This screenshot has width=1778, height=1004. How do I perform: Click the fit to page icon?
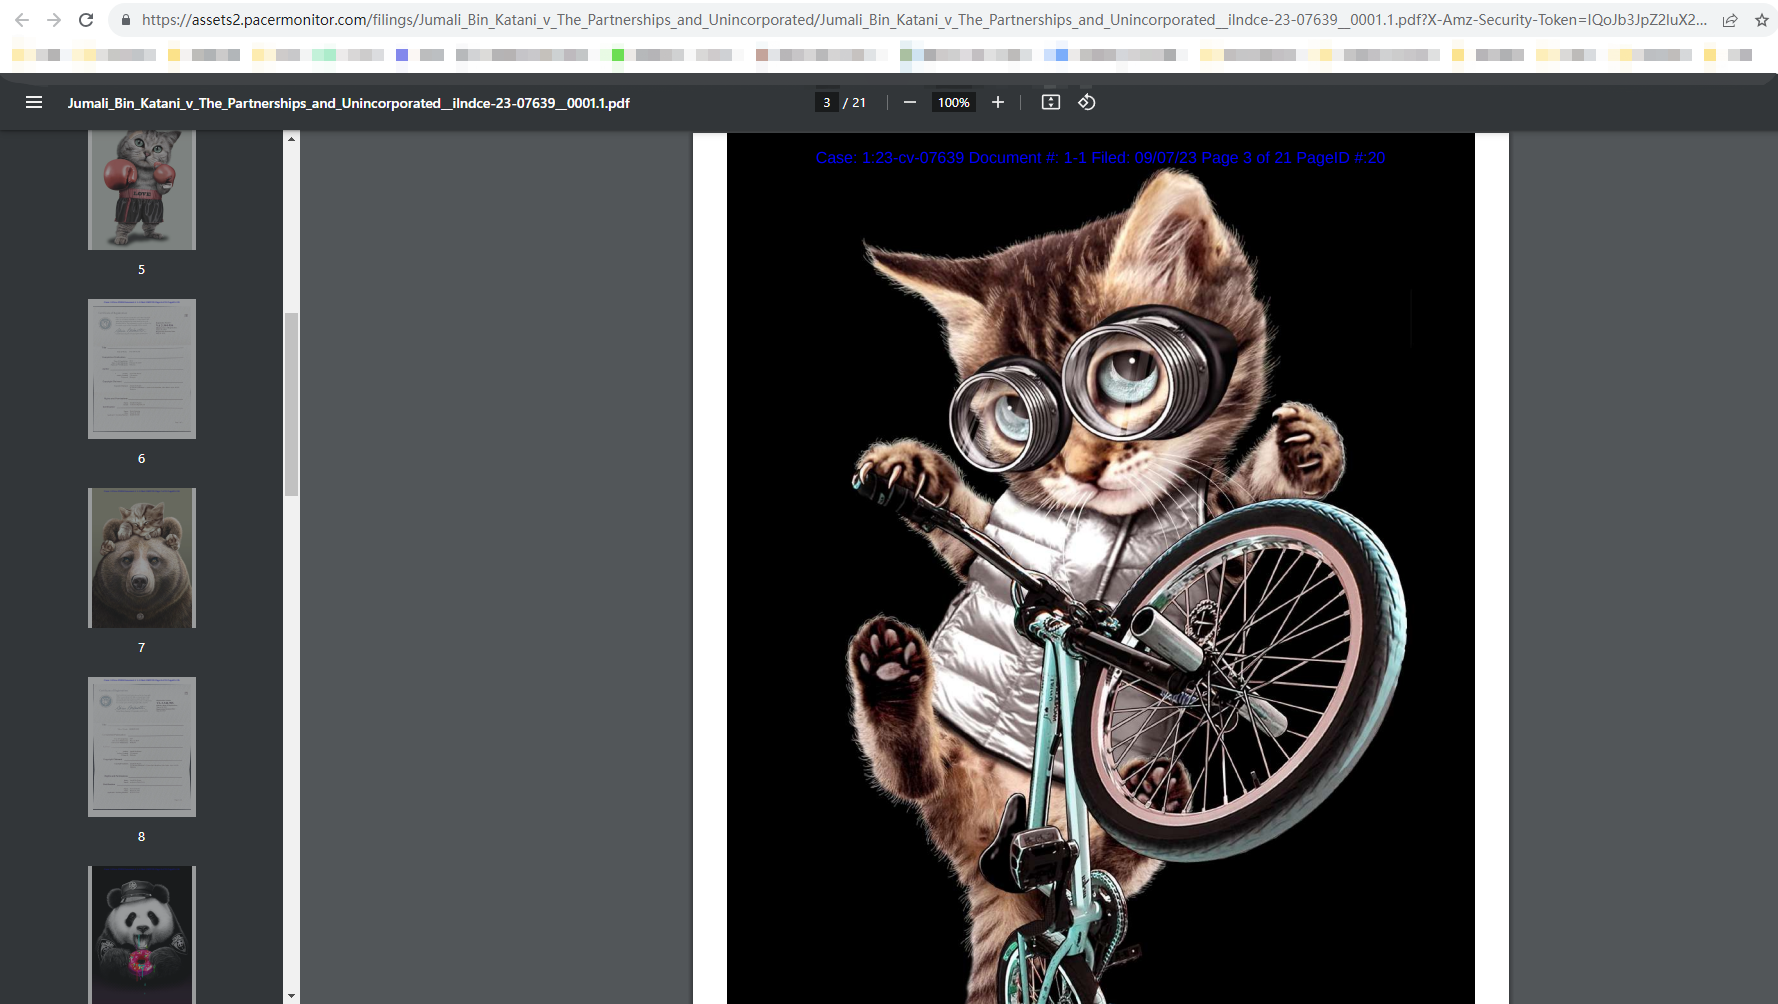[x=1050, y=102]
